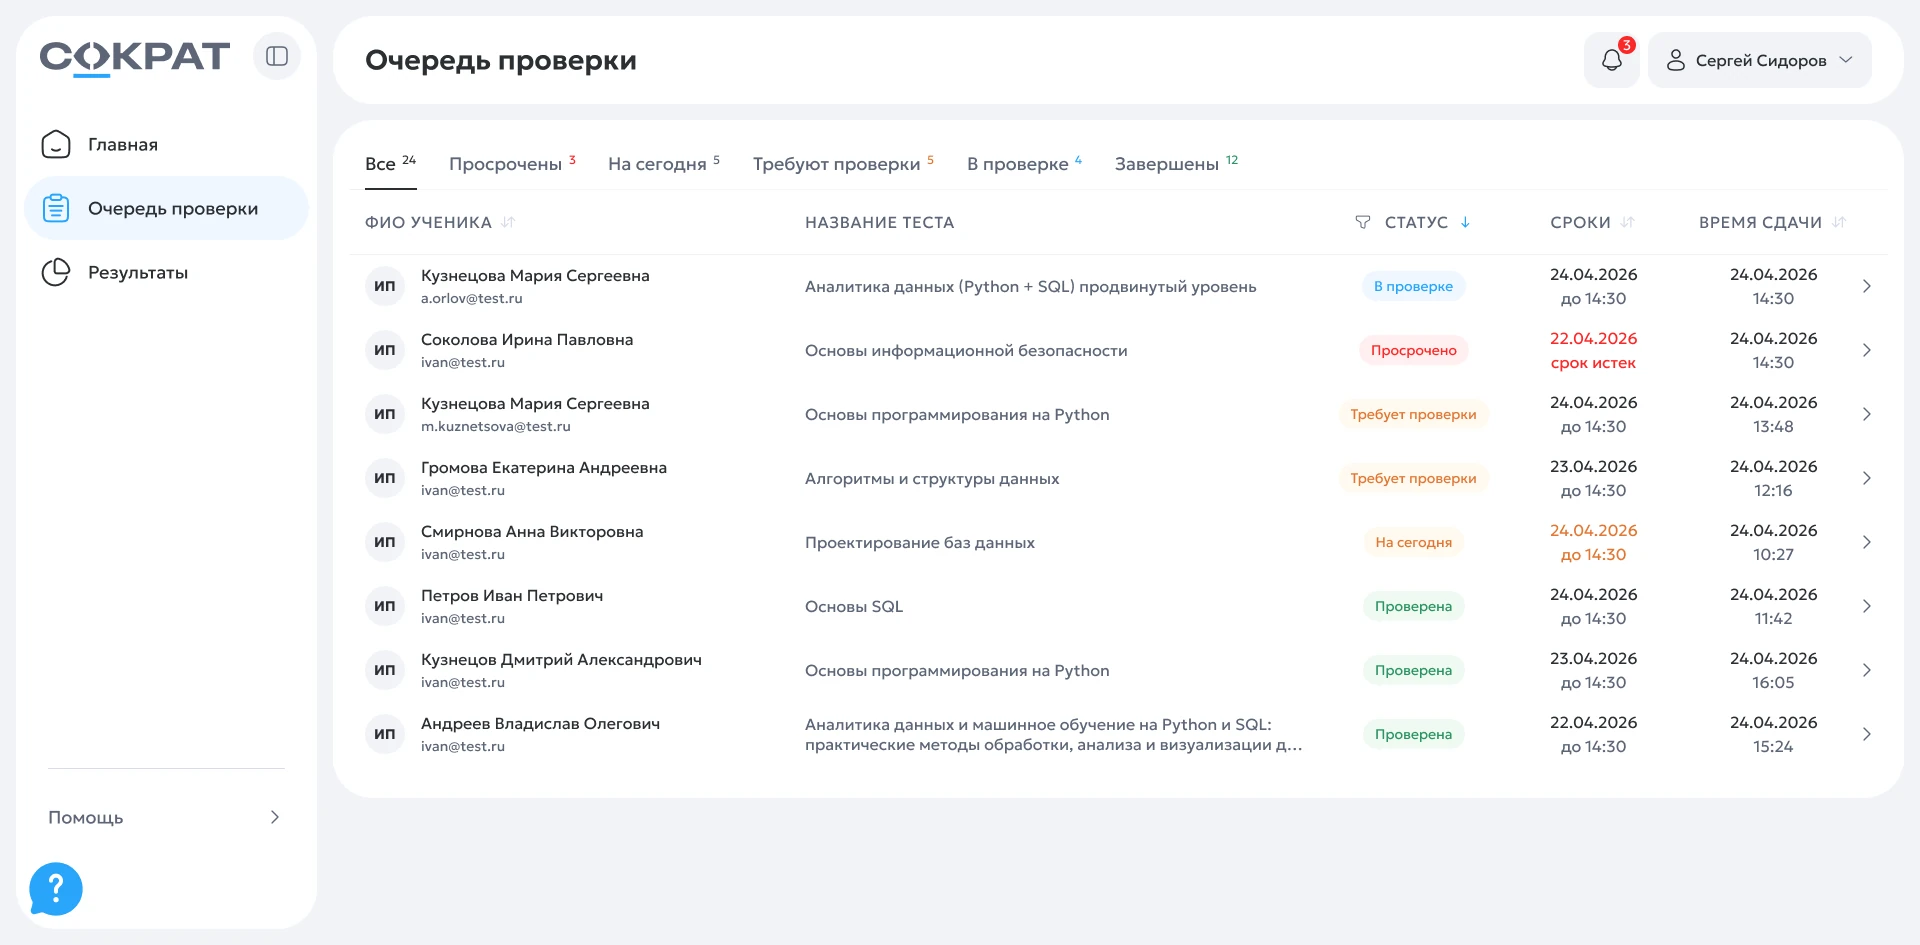Click avatar ИП for Смирнова Анна Викторовна
Viewport: 1920px width, 945px height.
385,542
